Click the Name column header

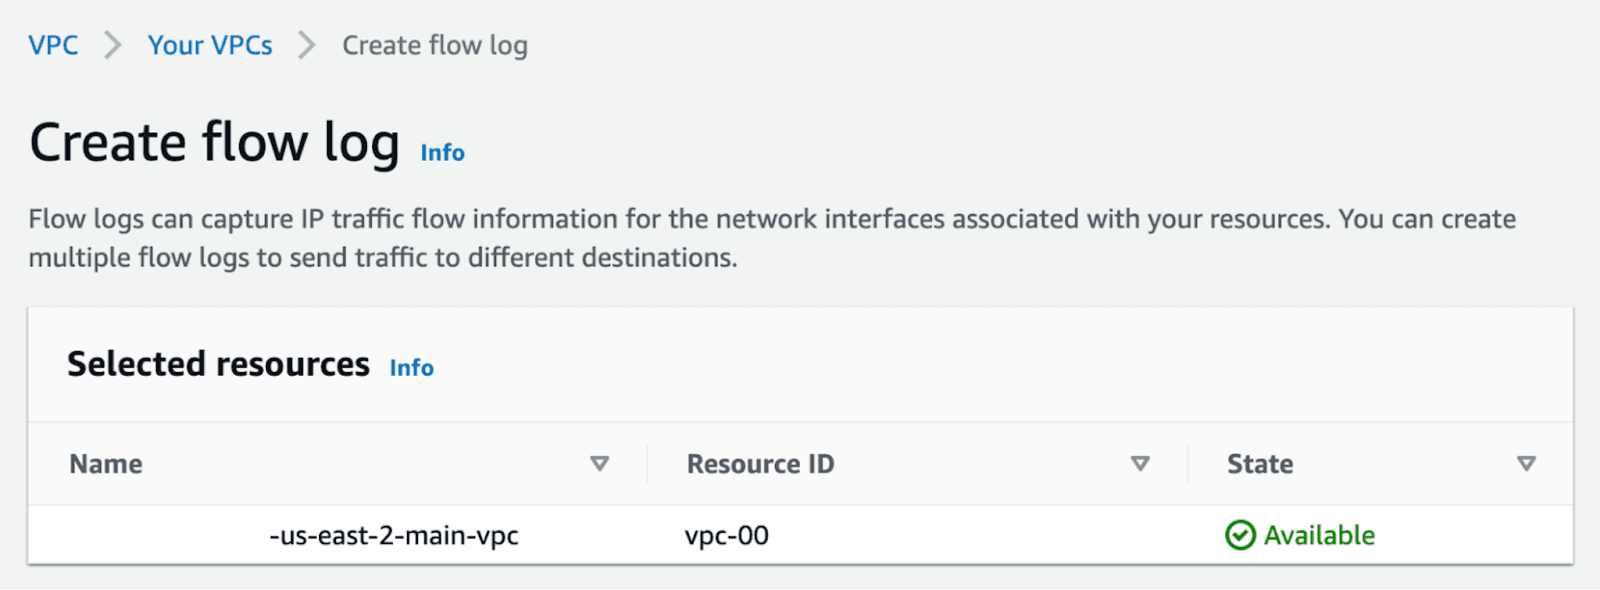pos(106,464)
